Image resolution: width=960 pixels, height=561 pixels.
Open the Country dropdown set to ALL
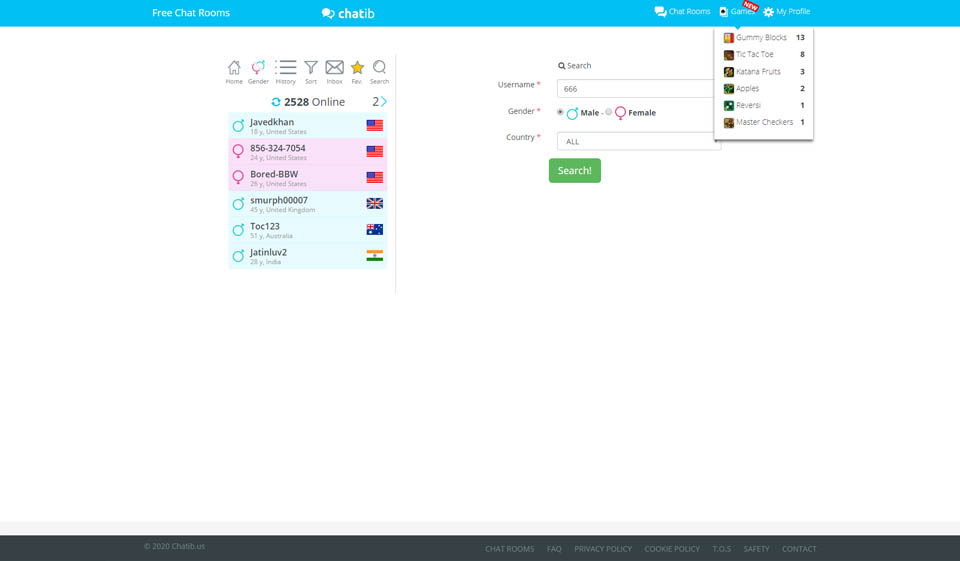[638, 141]
